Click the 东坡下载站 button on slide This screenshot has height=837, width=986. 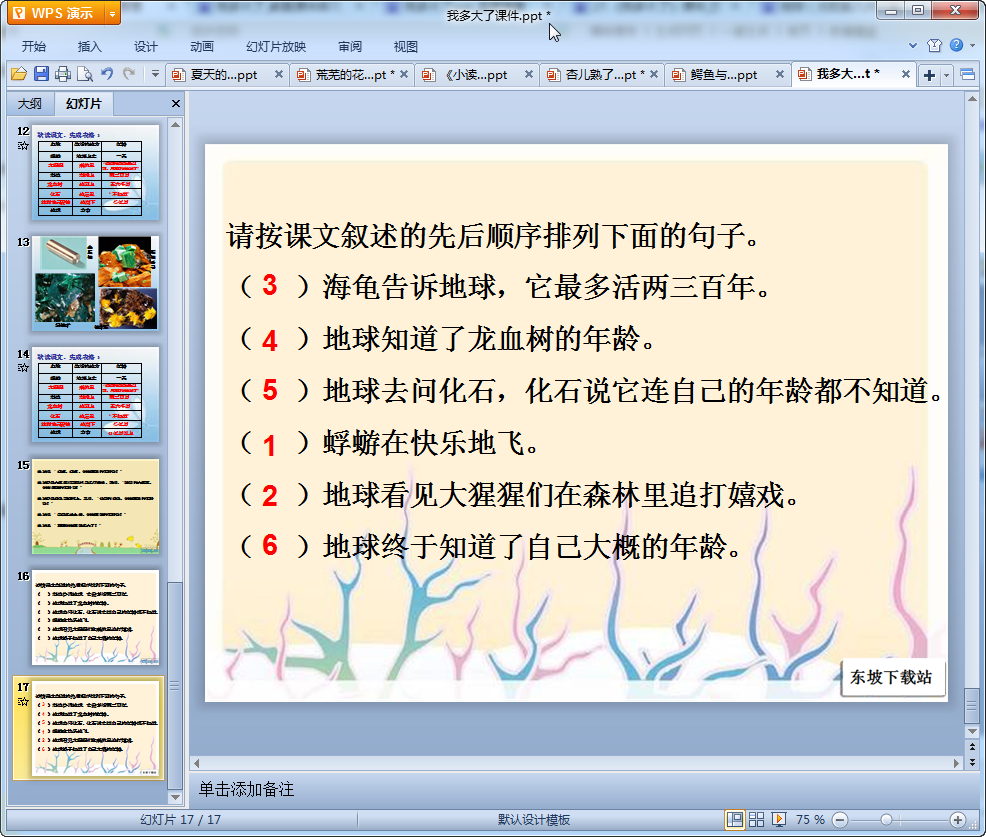892,677
